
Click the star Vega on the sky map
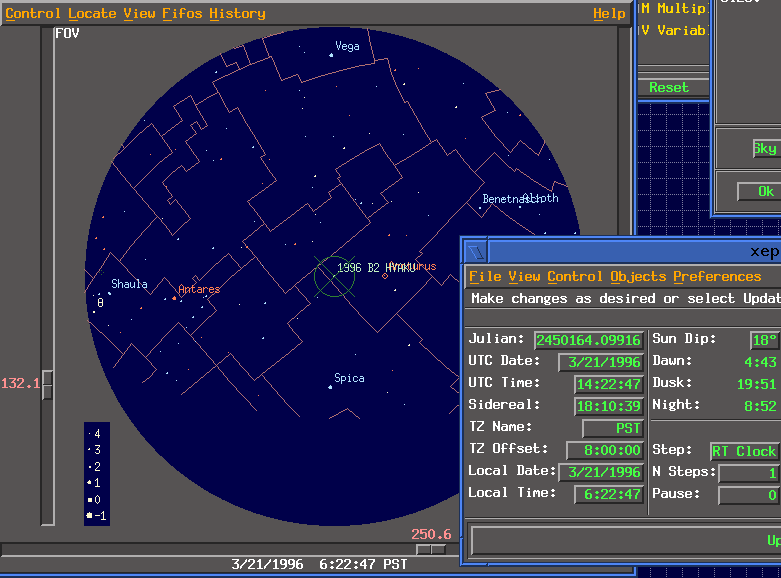click(x=331, y=55)
